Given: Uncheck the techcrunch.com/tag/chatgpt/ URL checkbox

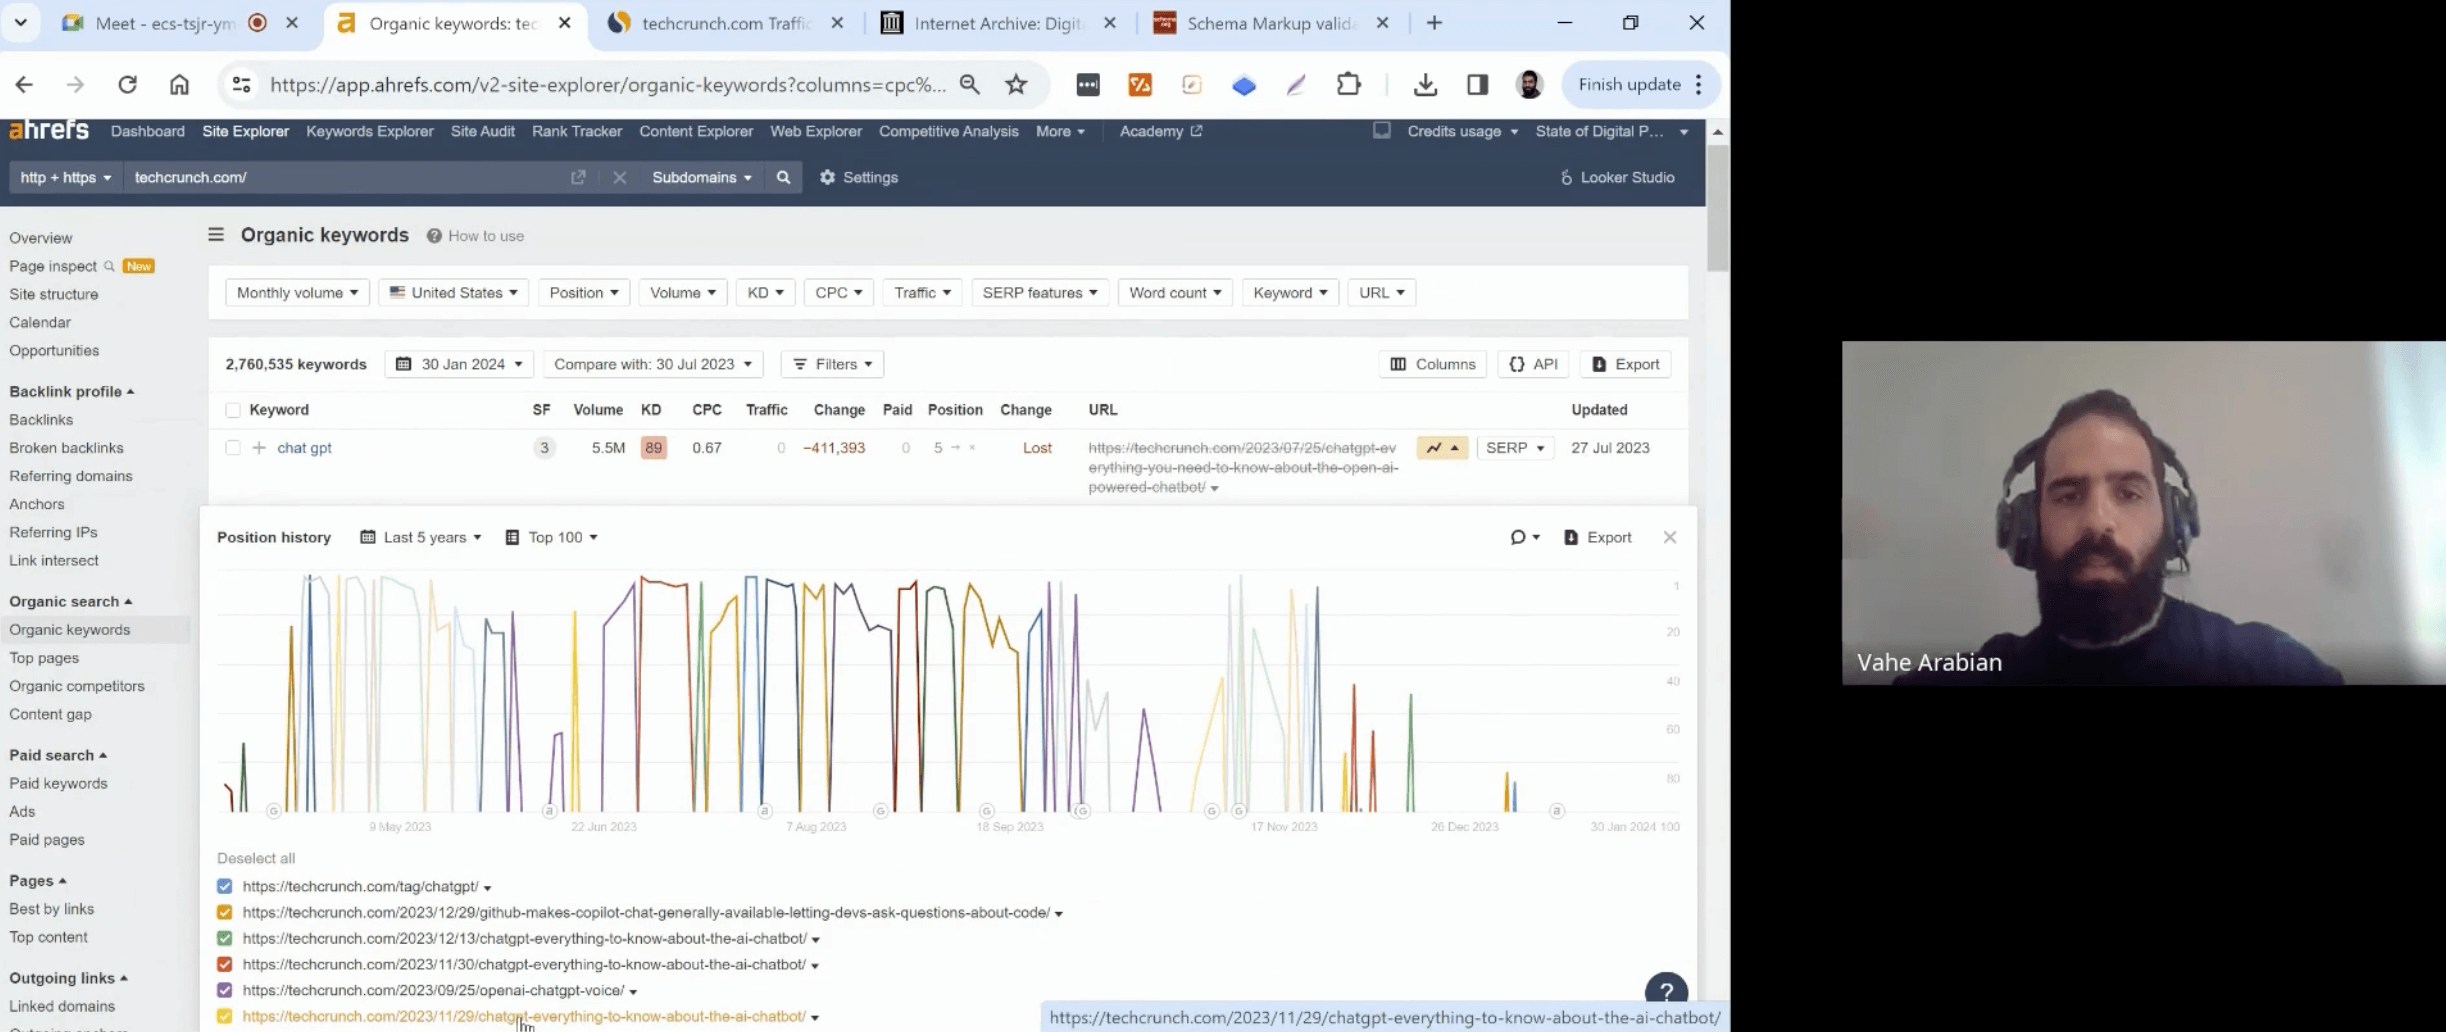Looking at the screenshot, I should (225, 887).
